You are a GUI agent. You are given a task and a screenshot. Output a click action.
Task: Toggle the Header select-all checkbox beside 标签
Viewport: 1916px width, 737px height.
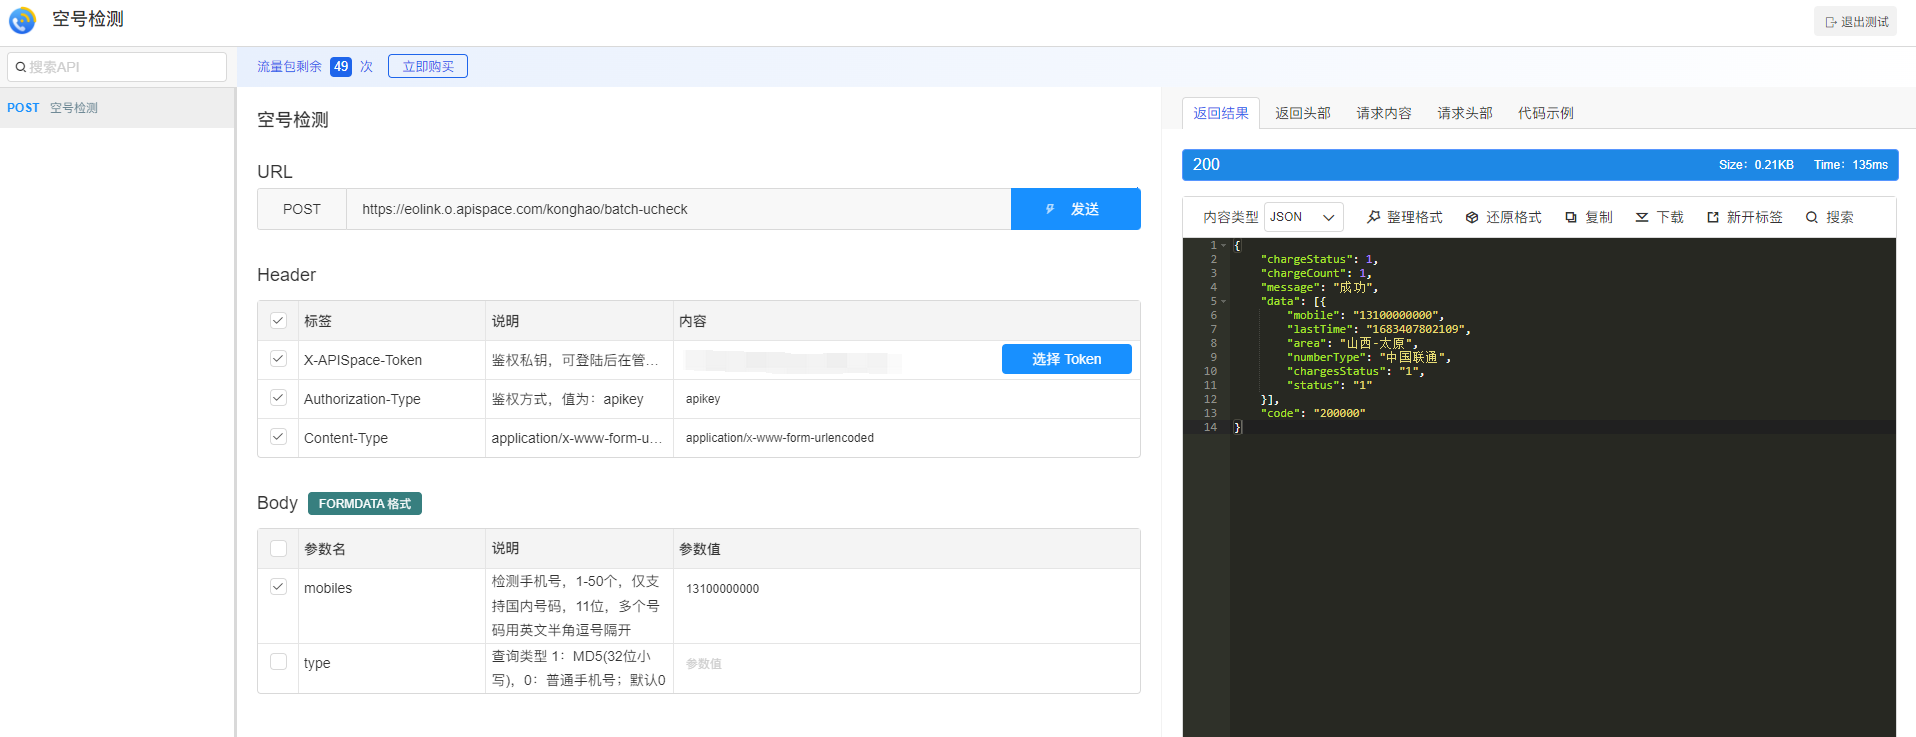click(278, 321)
